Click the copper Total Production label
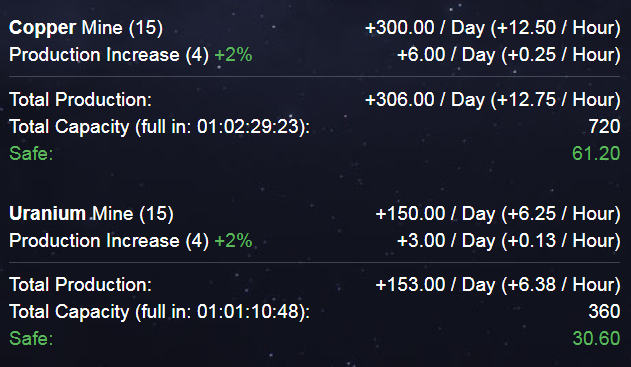 [80, 99]
